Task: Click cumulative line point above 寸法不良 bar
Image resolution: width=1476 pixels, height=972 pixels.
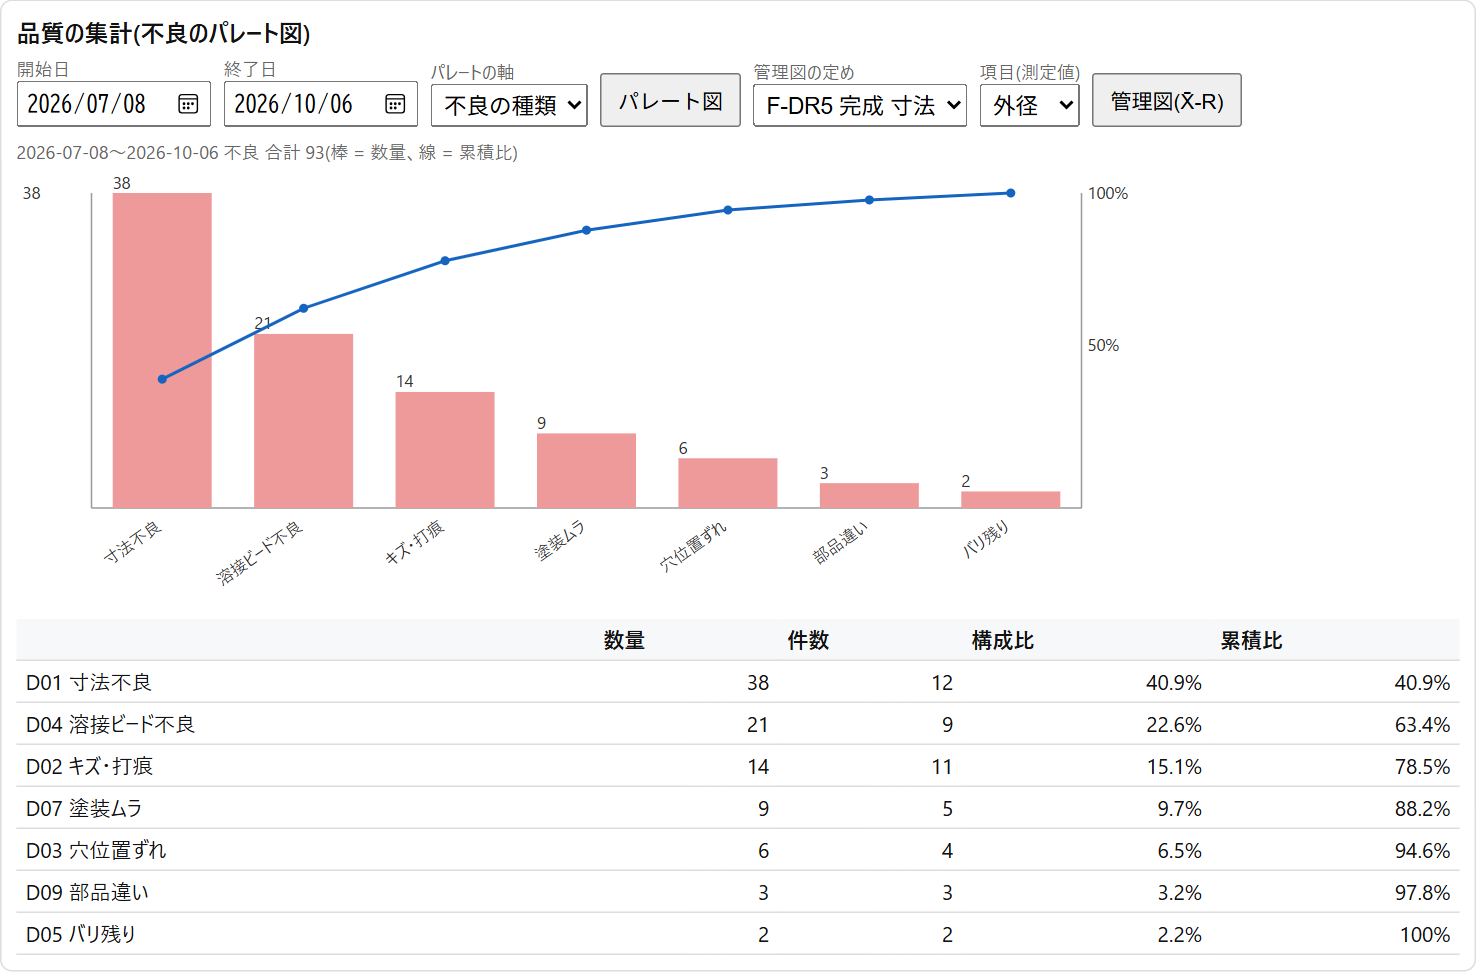Action: click(x=162, y=379)
